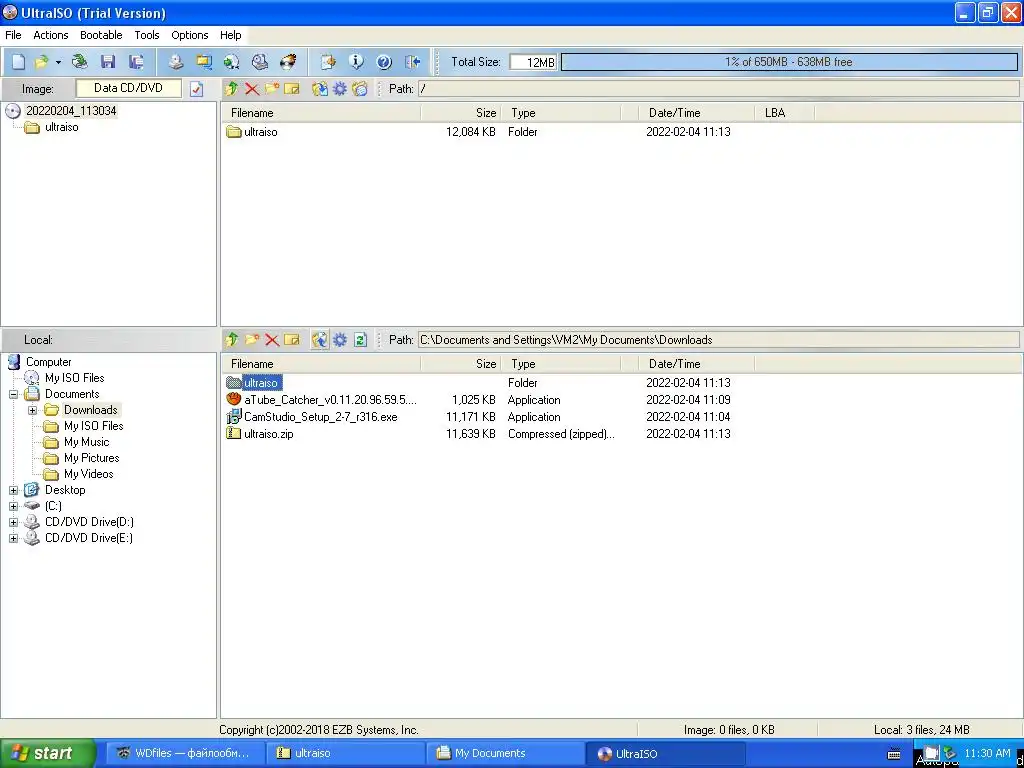
Task: Click the Total Size 12MB field
Action: tap(533, 62)
